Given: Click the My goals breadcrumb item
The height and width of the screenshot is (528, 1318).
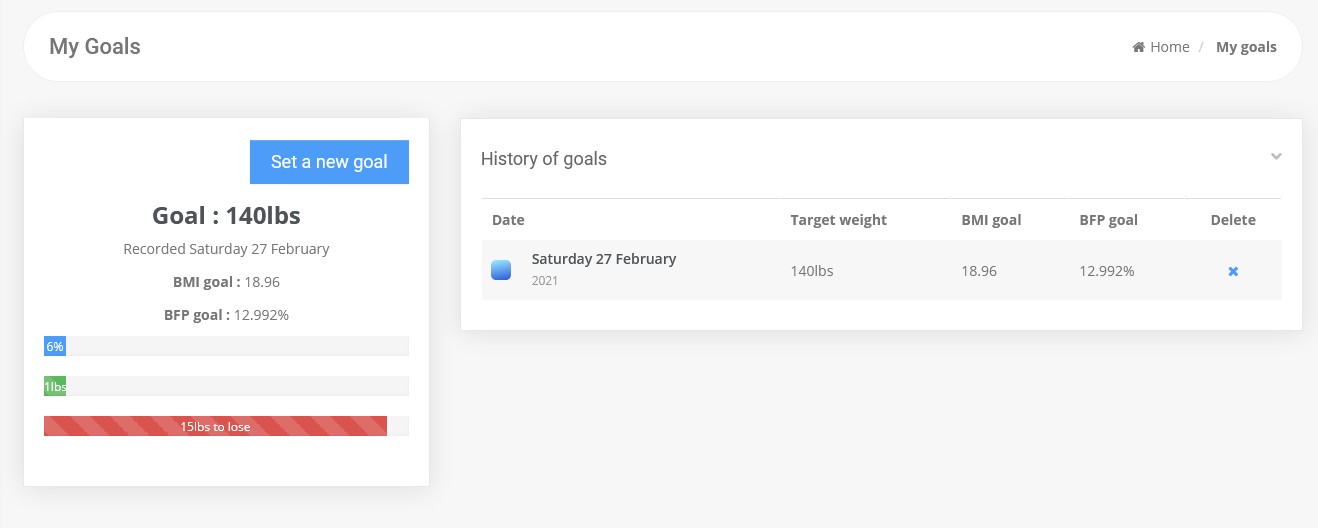Looking at the screenshot, I should [x=1246, y=47].
